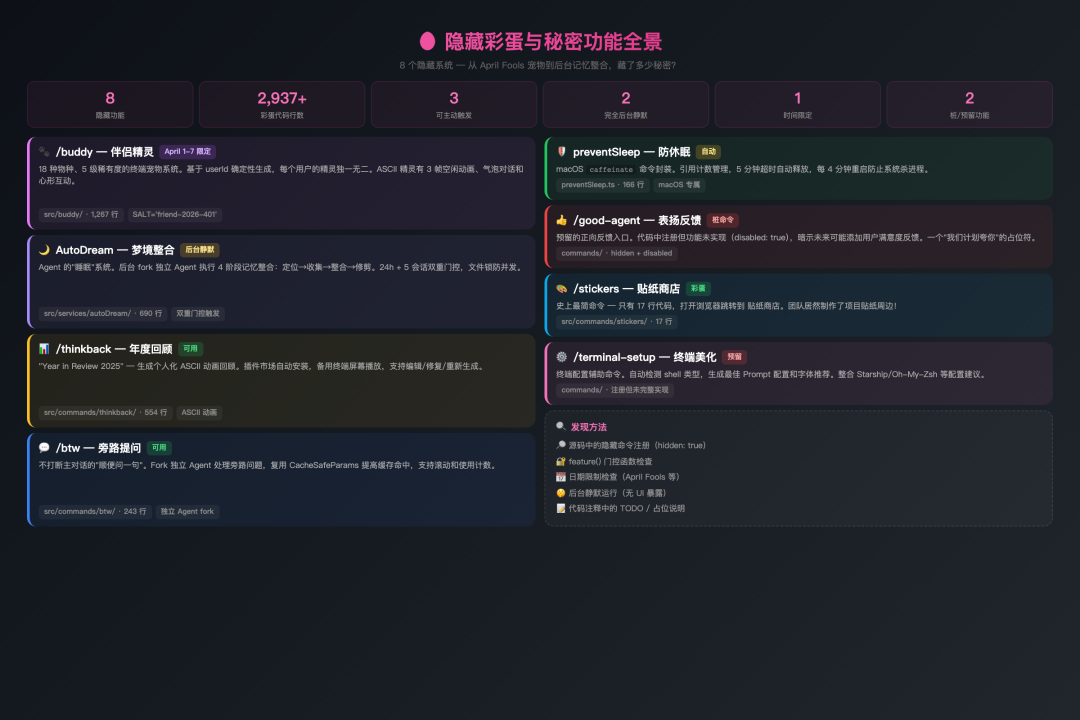Click the '8 隐藏功能' stat card

pos(110,105)
